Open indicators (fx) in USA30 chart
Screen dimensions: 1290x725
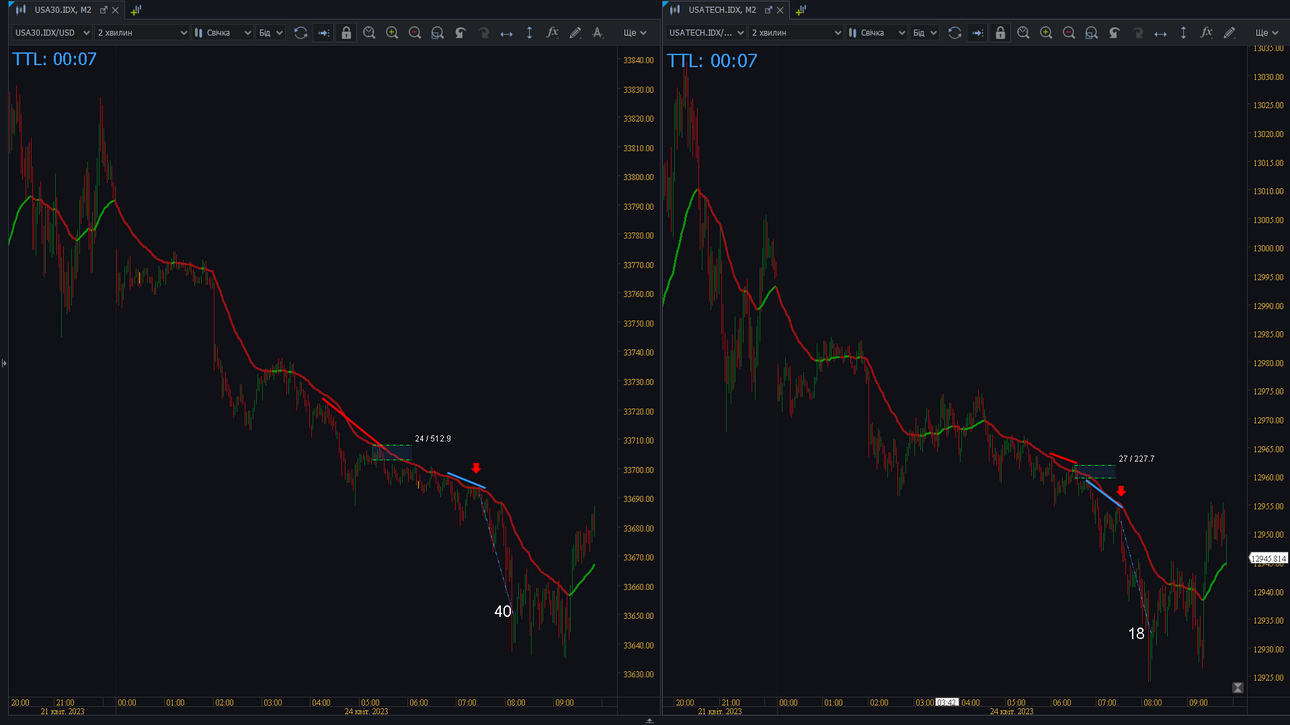point(552,33)
